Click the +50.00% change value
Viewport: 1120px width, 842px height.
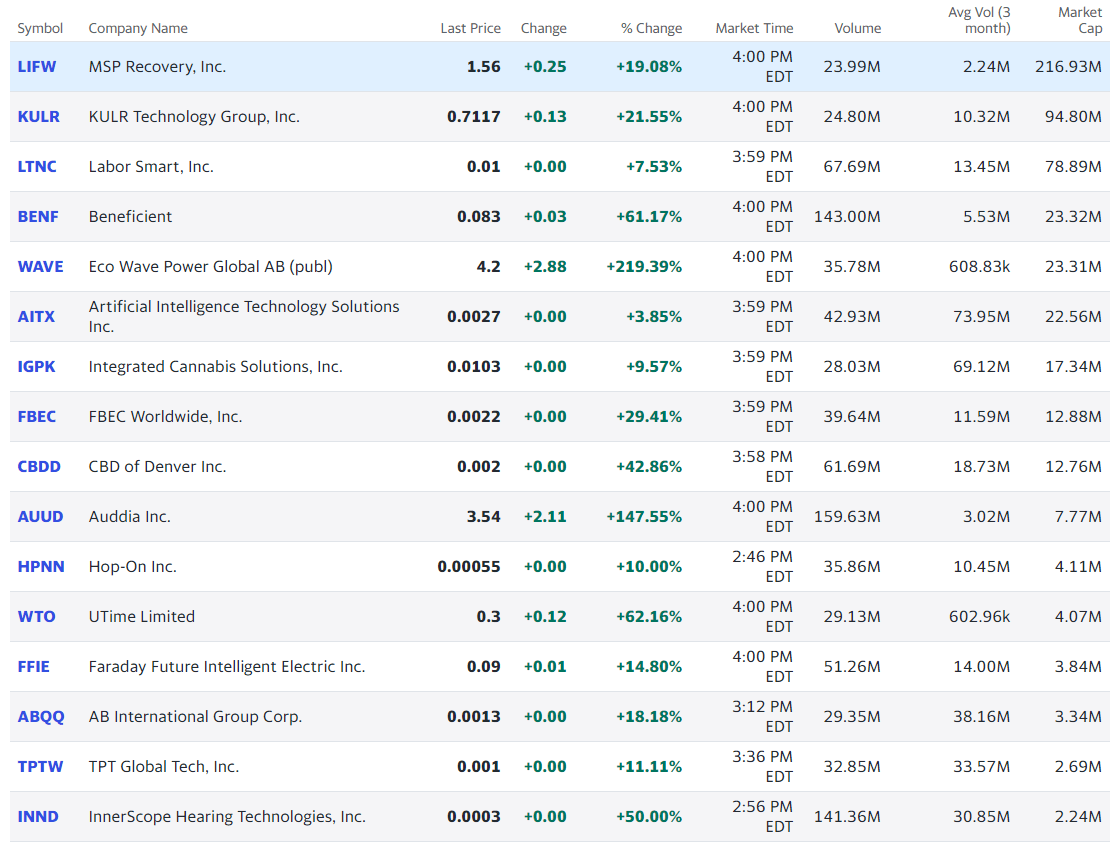649,816
